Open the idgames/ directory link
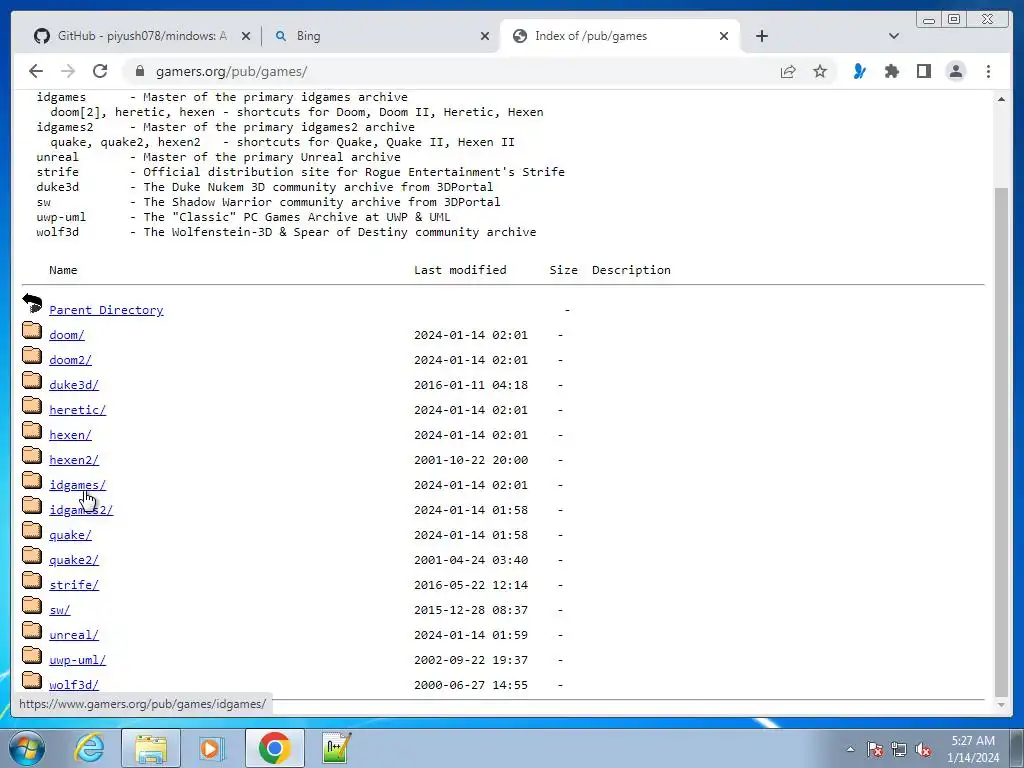 tap(77, 485)
